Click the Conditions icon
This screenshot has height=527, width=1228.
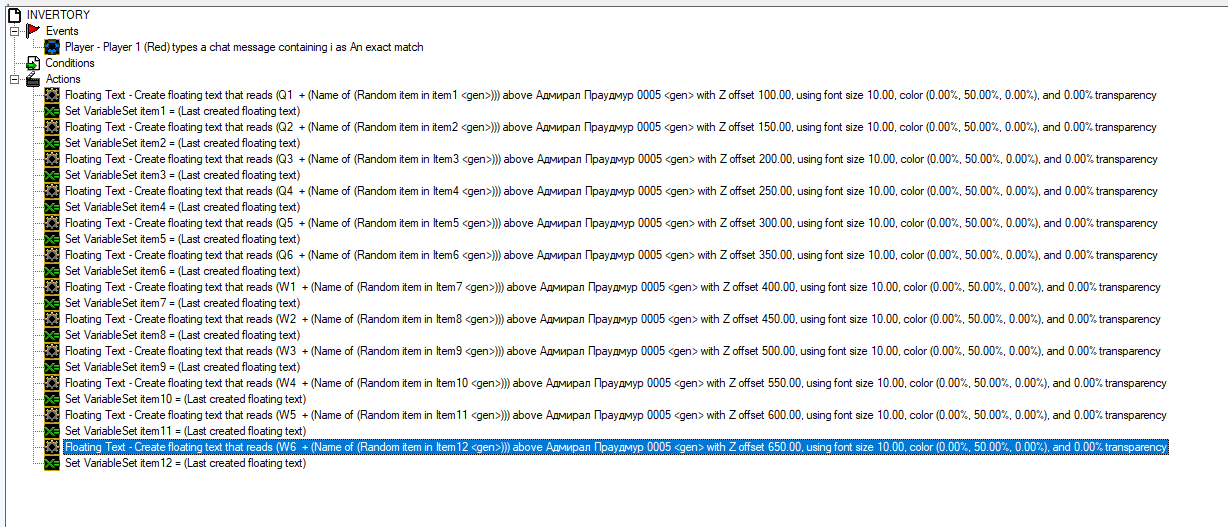click(x=33, y=63)
